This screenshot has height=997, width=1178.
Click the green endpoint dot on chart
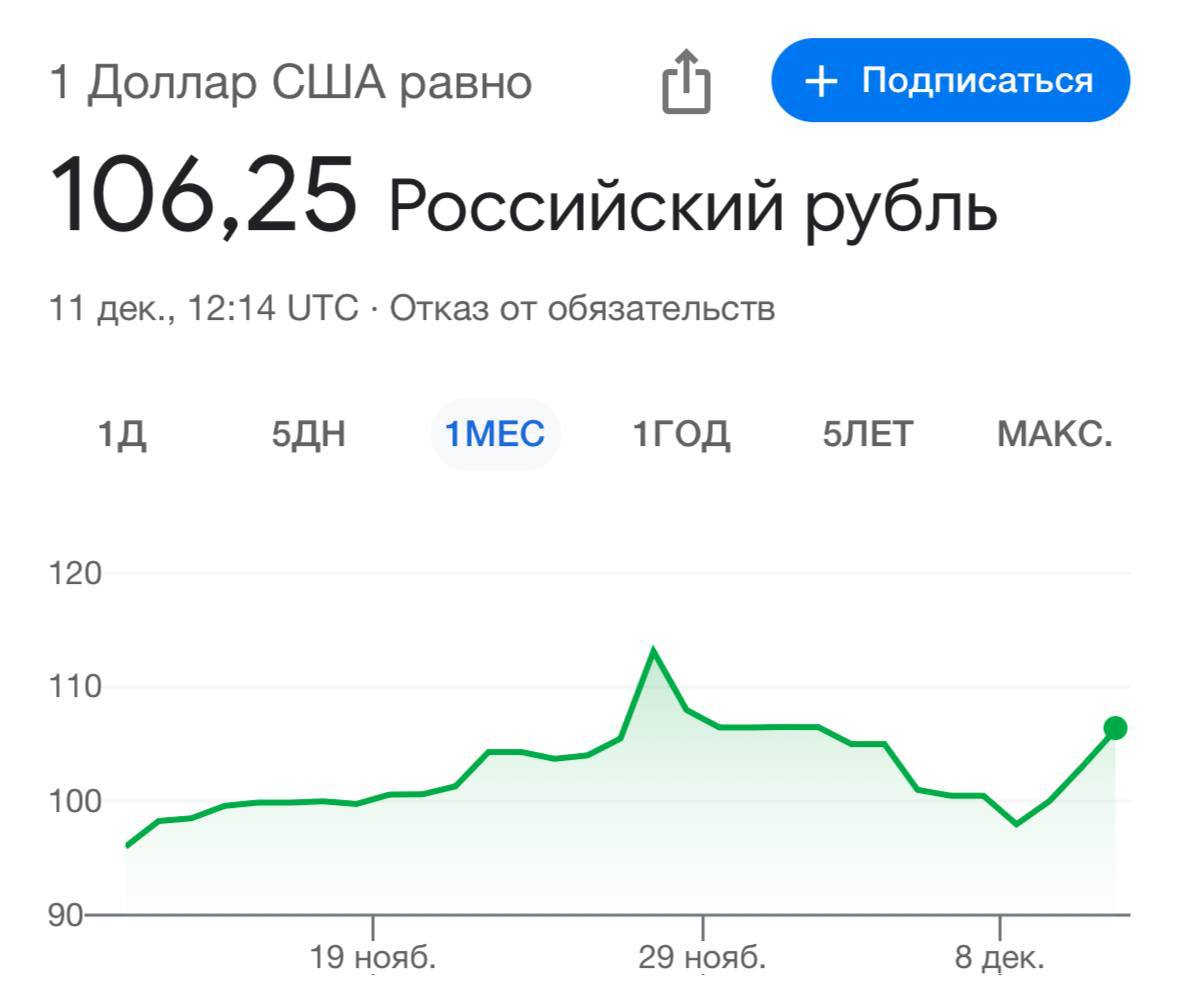[x=1115, y=728]
